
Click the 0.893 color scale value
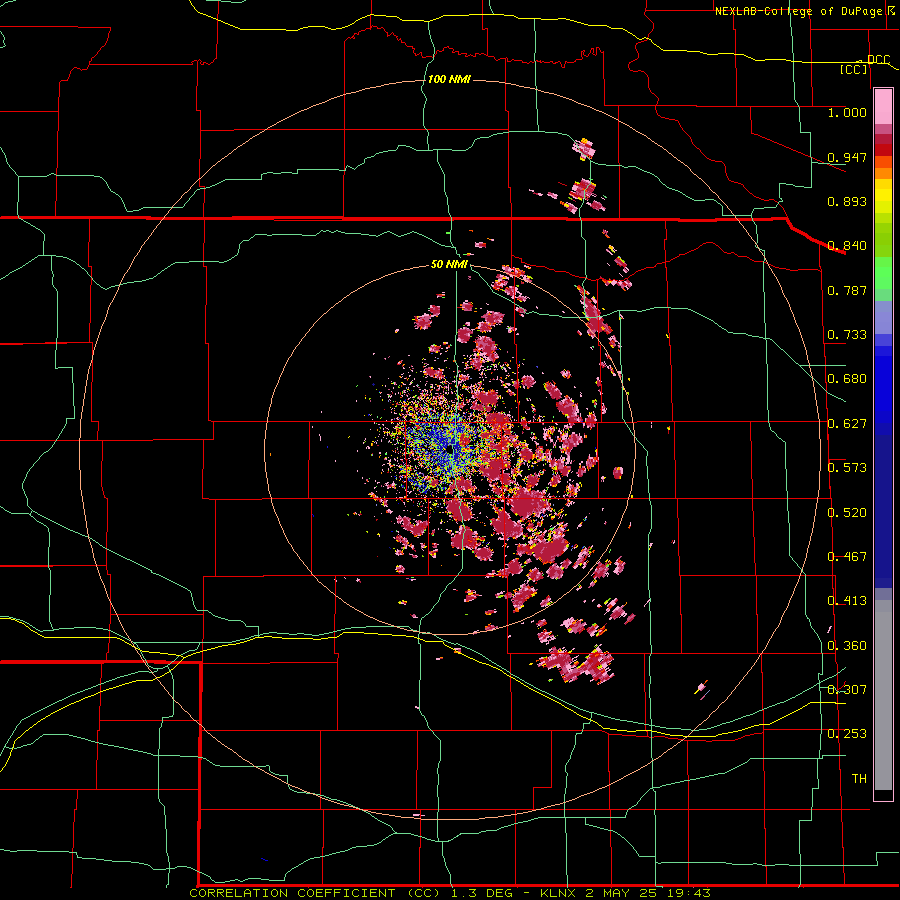coord(847,201)
